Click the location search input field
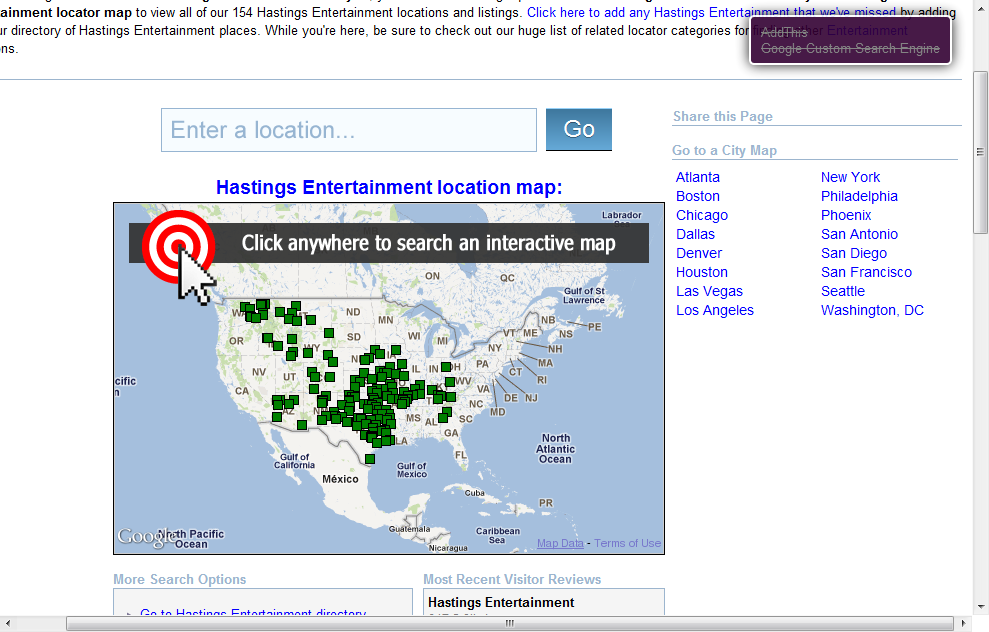The width and height of the screenshot is (989, 632). [x=349, y=130]
